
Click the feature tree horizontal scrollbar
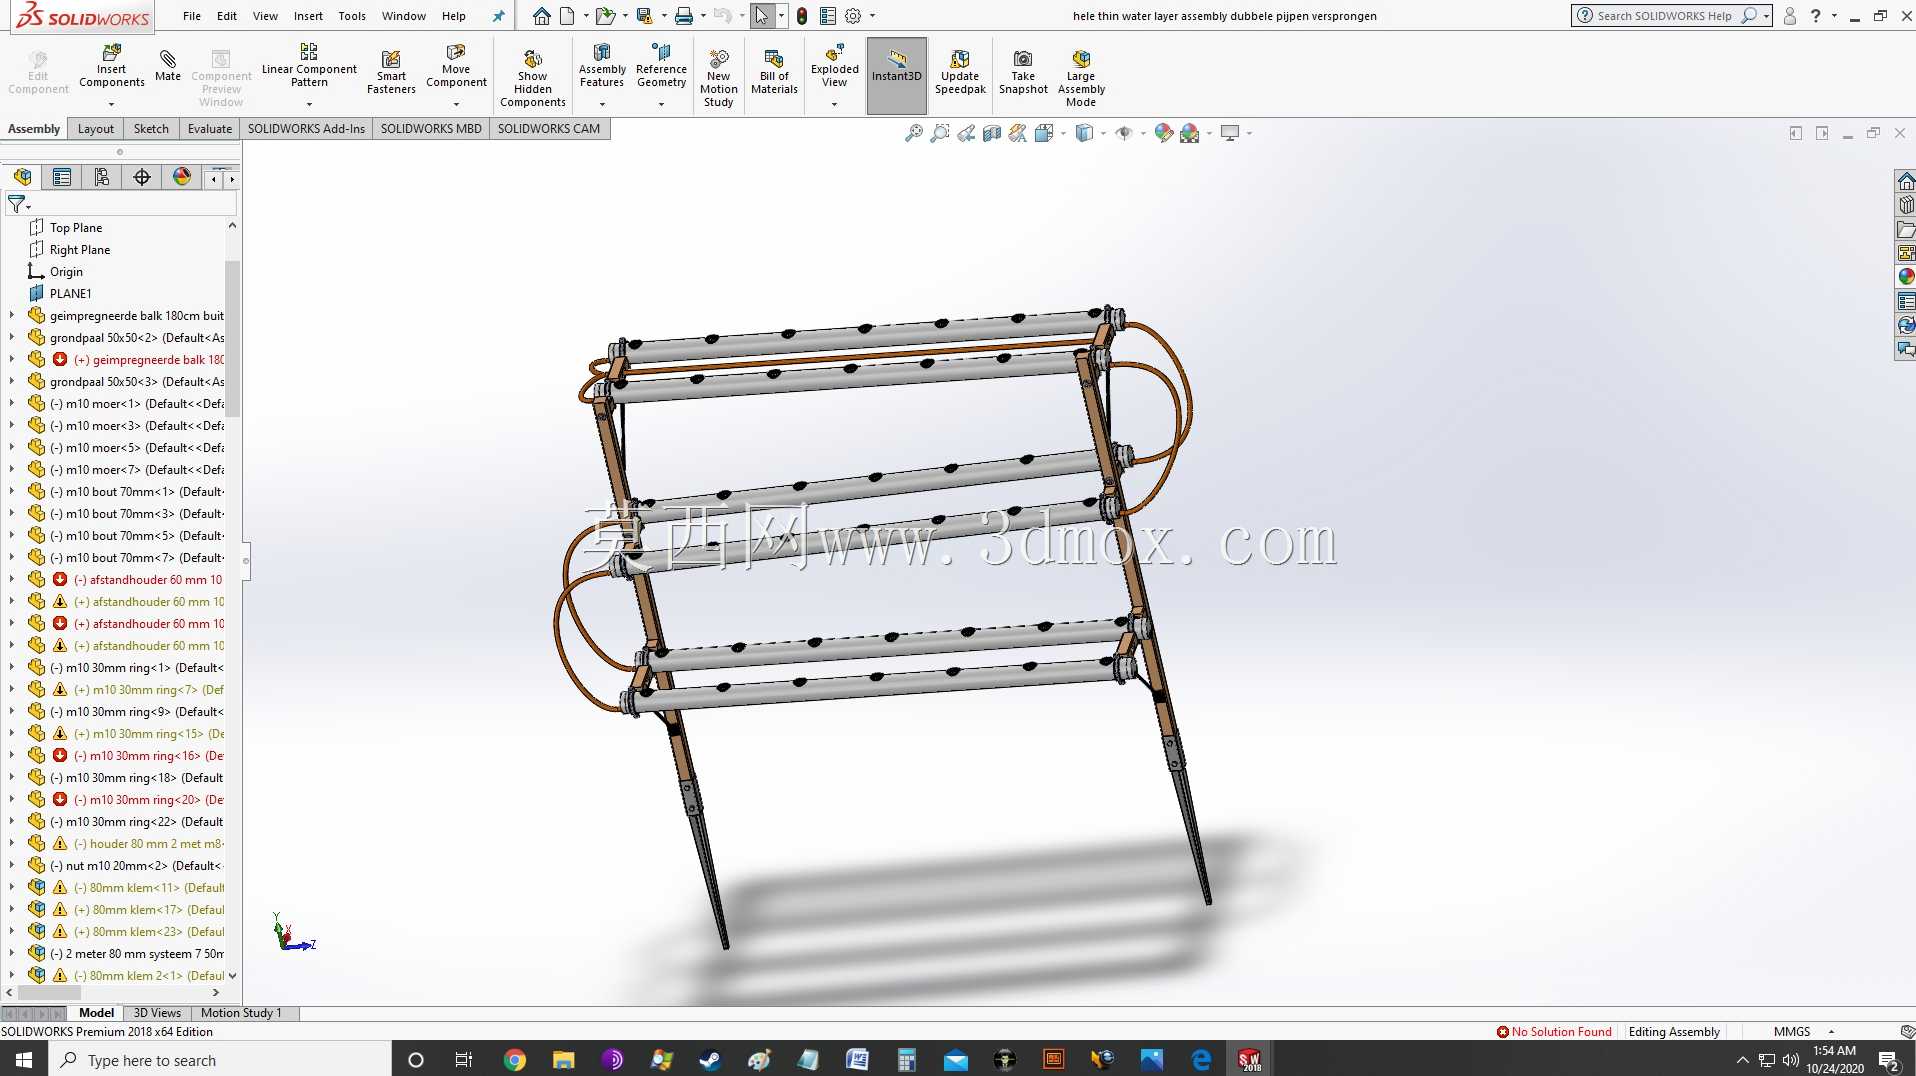point(112,993)
